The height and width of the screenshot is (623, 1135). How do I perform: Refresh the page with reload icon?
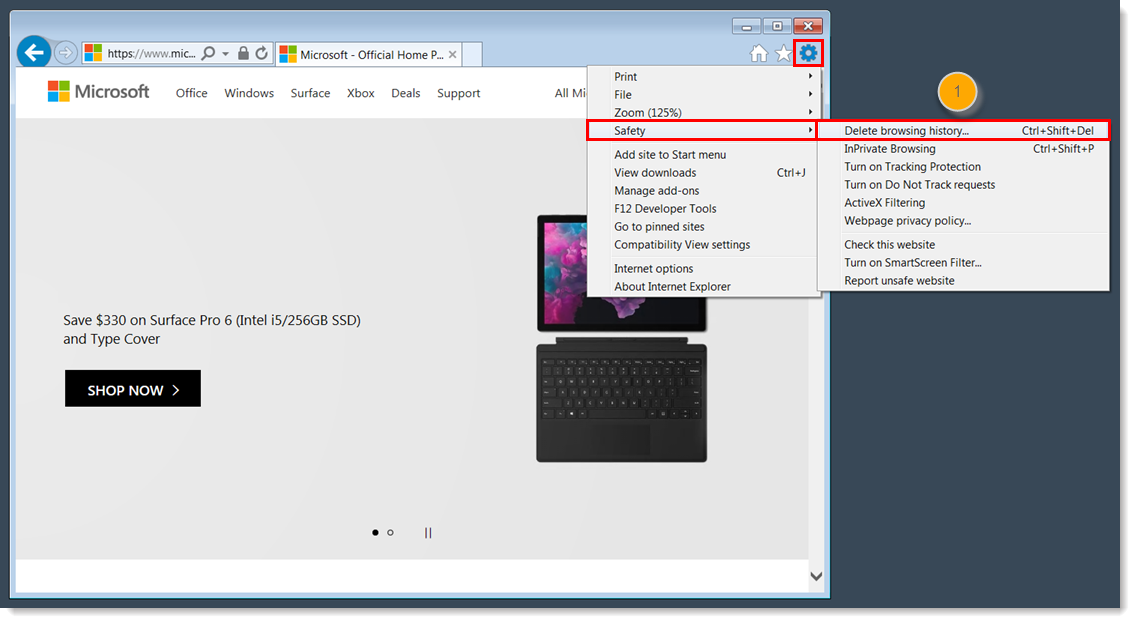pos(261,54)
